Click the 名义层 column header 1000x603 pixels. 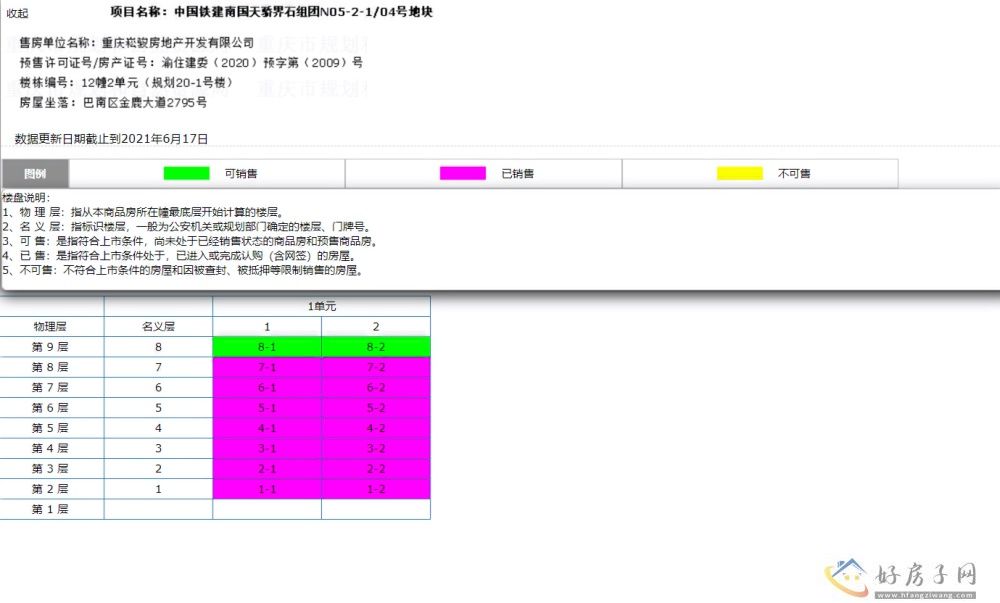158,326
